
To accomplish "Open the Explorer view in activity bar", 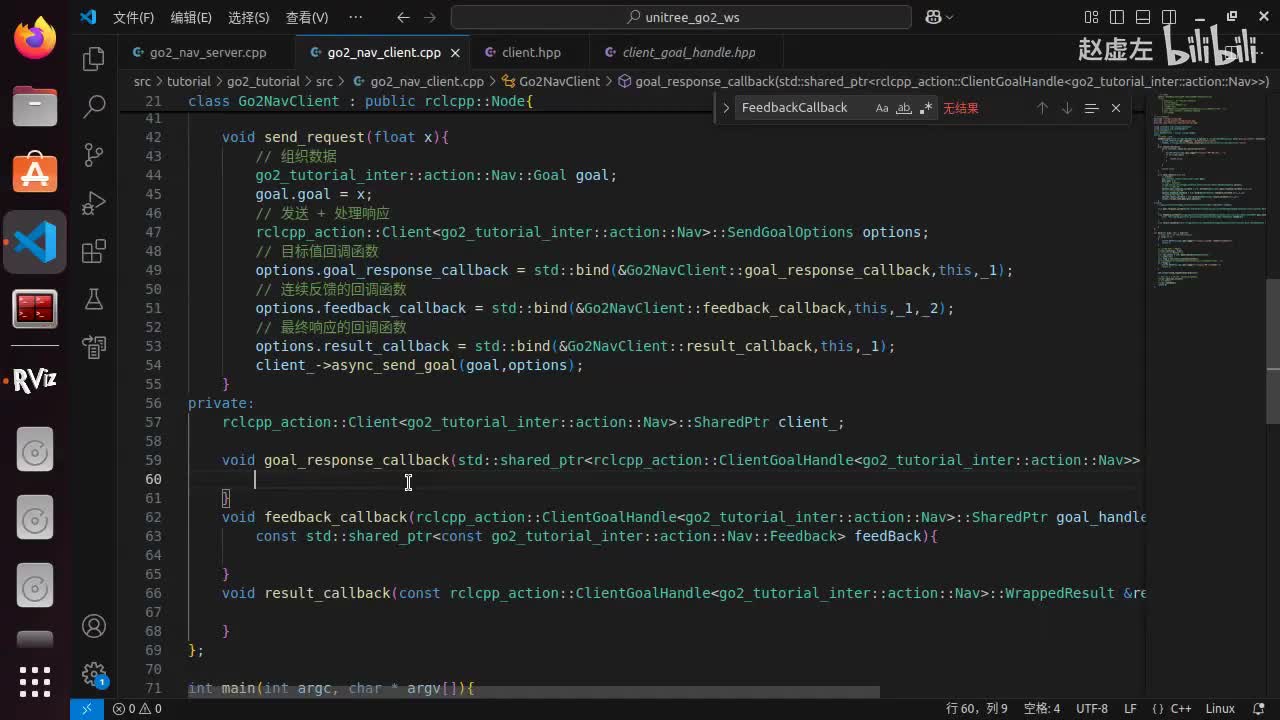I will (94, 59).
